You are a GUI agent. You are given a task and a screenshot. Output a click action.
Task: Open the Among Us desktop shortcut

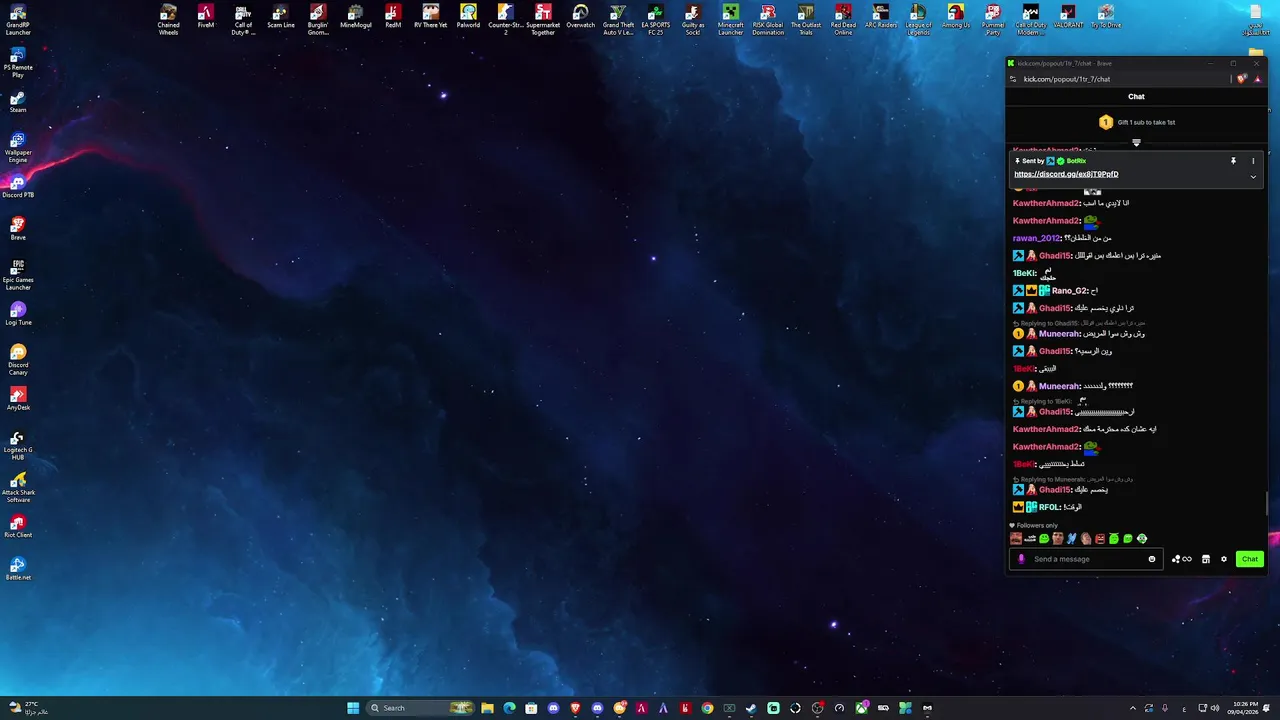point(956,17)
